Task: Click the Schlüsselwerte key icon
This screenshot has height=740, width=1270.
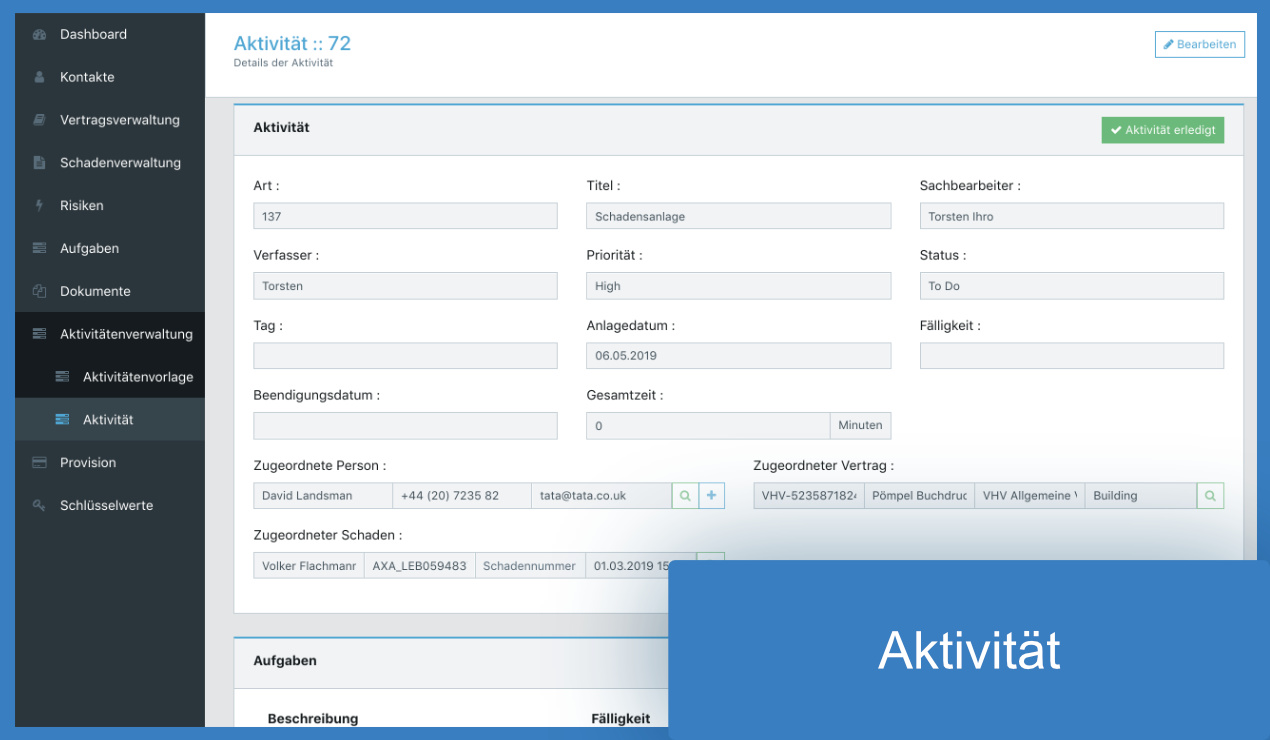Action: coord(40,506)
